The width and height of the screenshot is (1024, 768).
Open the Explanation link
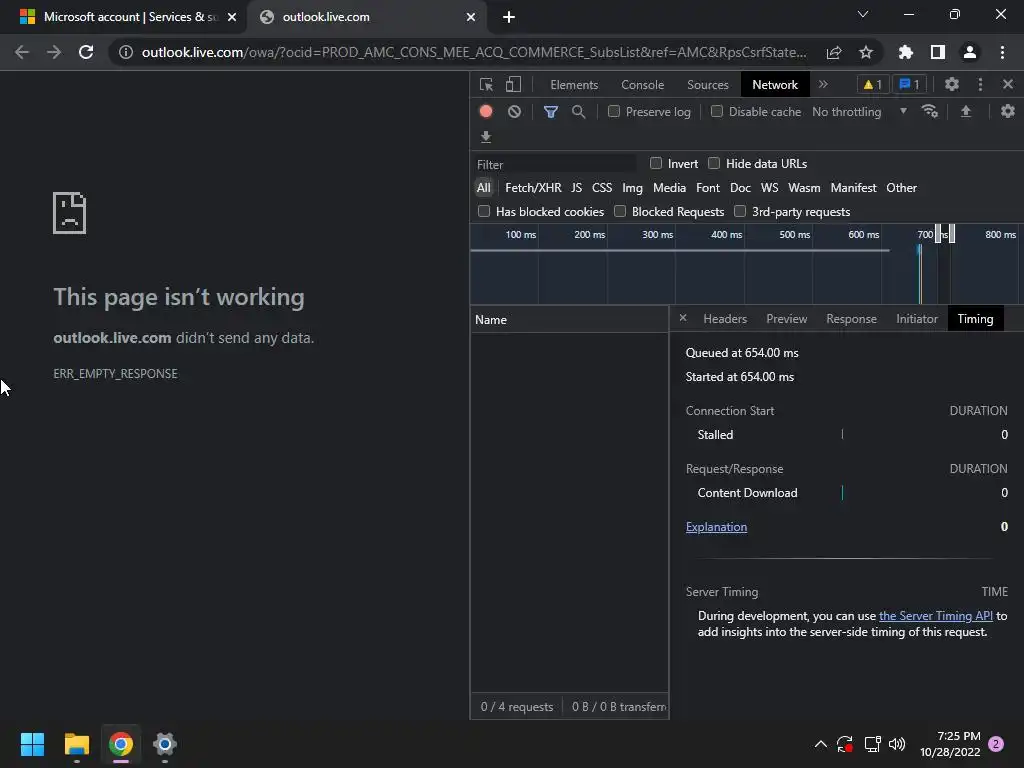pyautogui.click(x=716, y=527)
